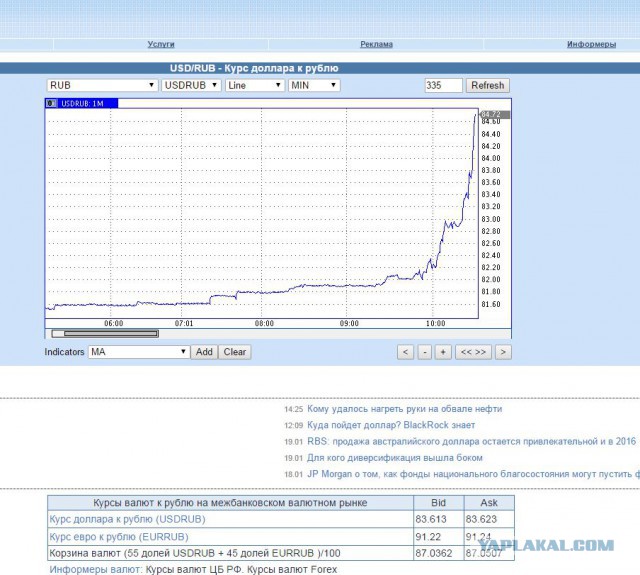Zoom out chart with minus button
Viewport: 640px width, 575px height.
[424, 352]
